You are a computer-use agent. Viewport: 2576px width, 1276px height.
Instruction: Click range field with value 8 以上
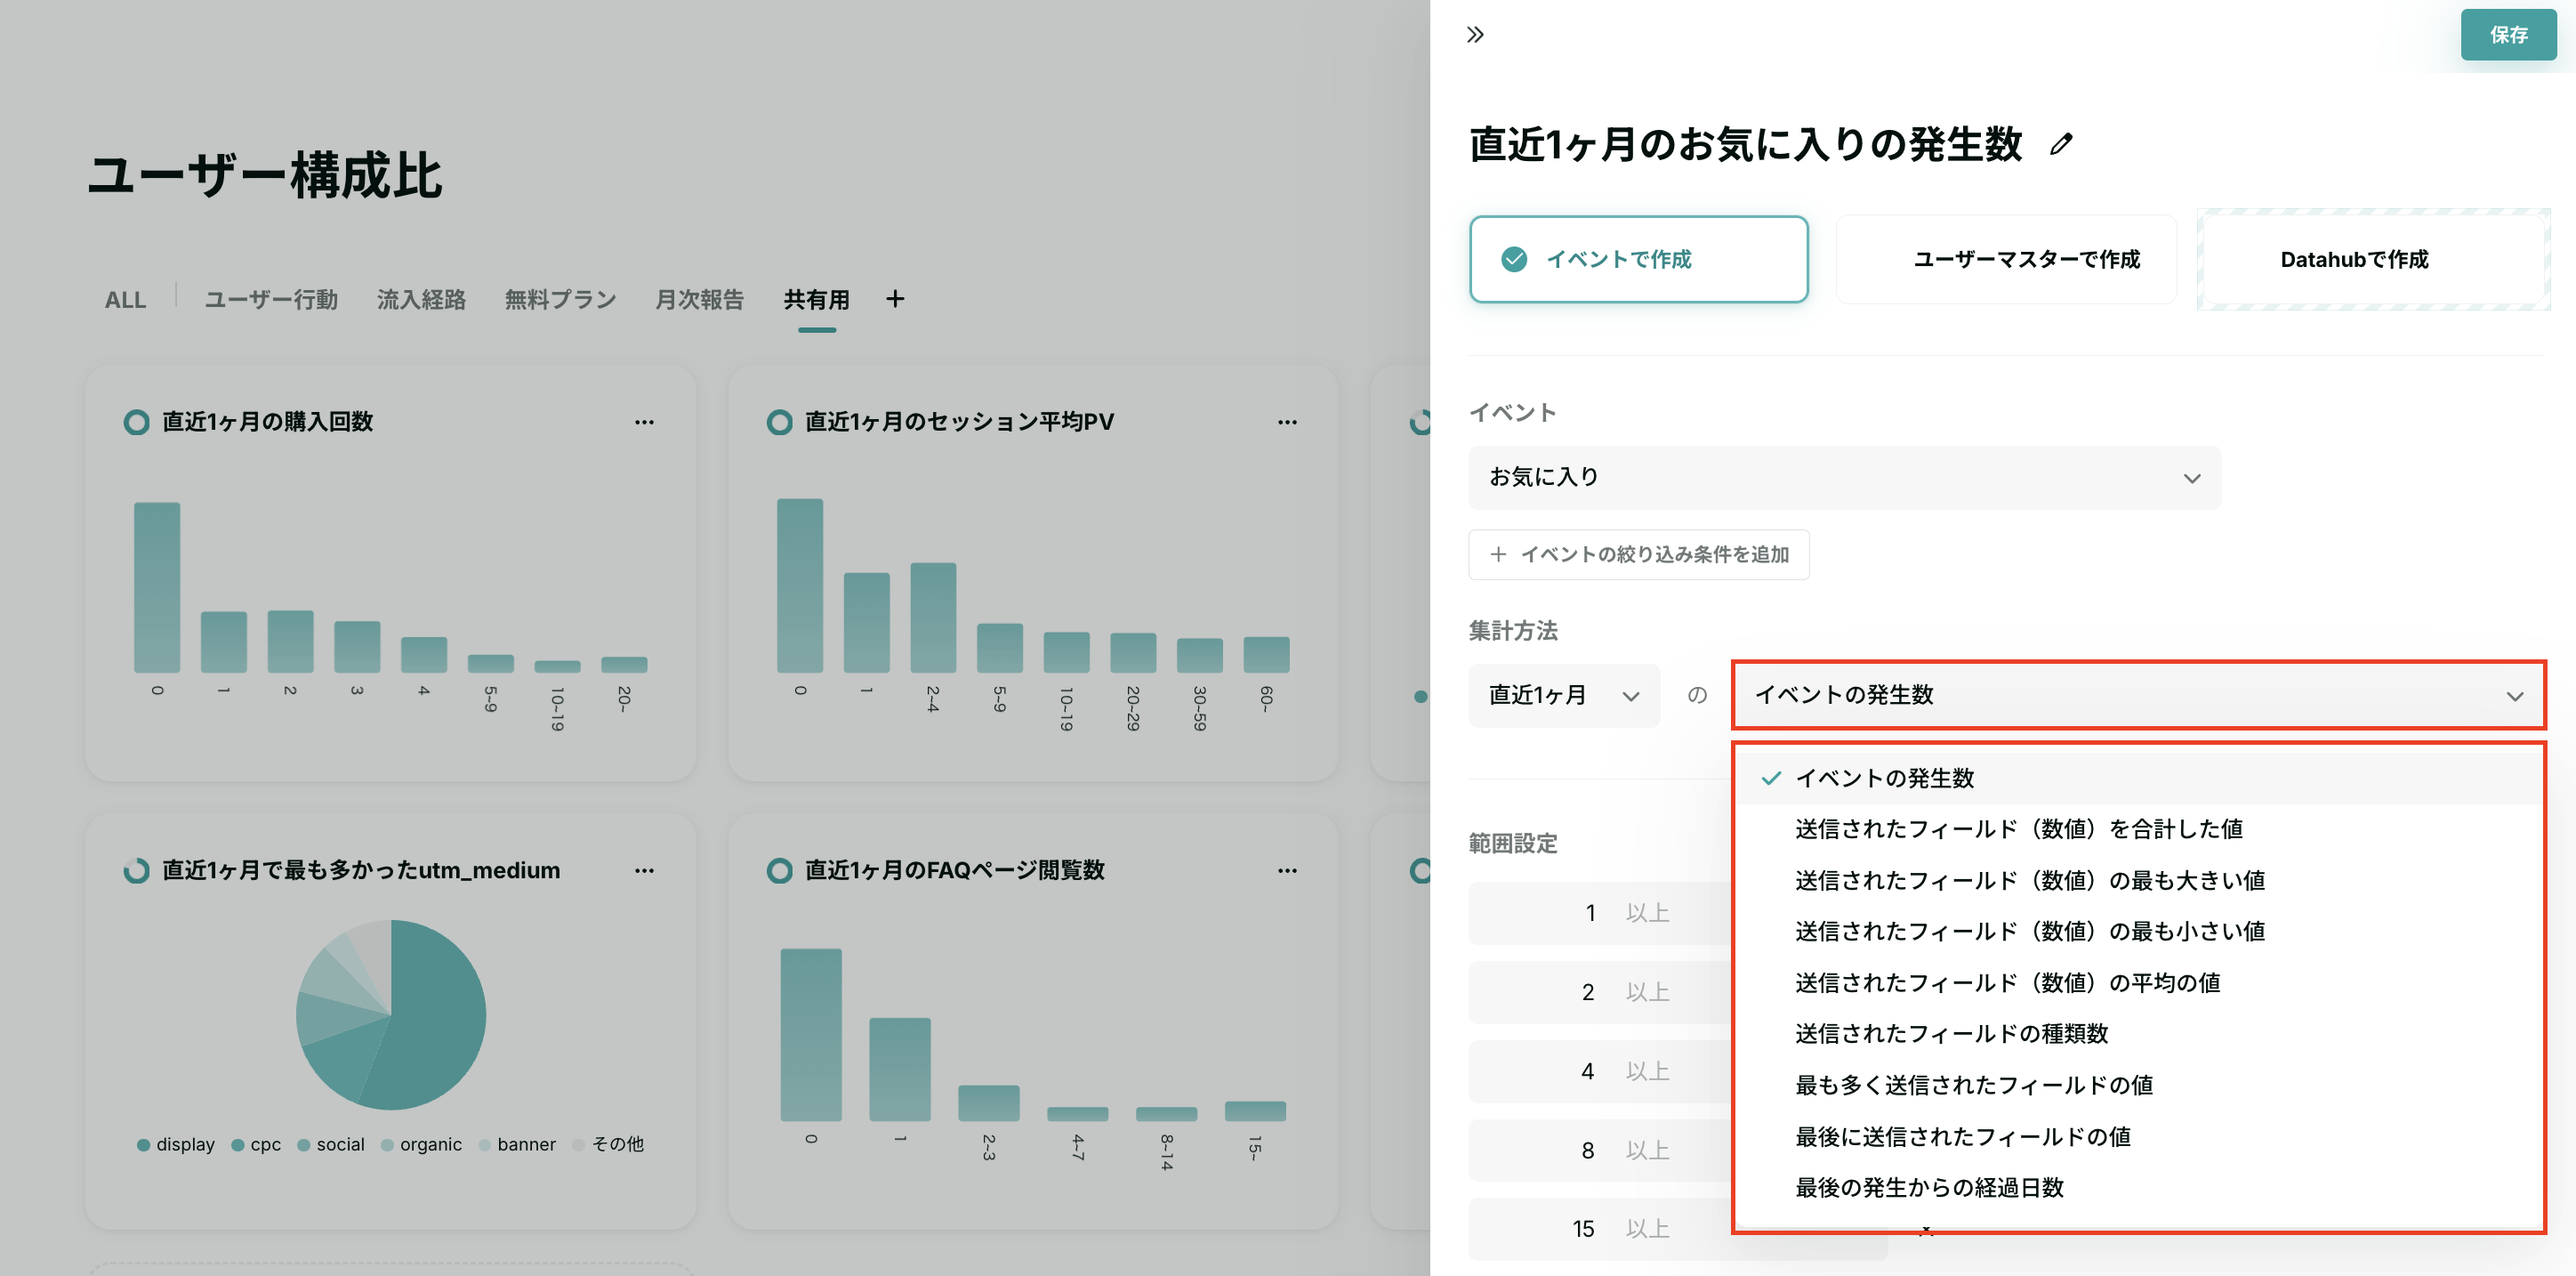(1600, 1150)
